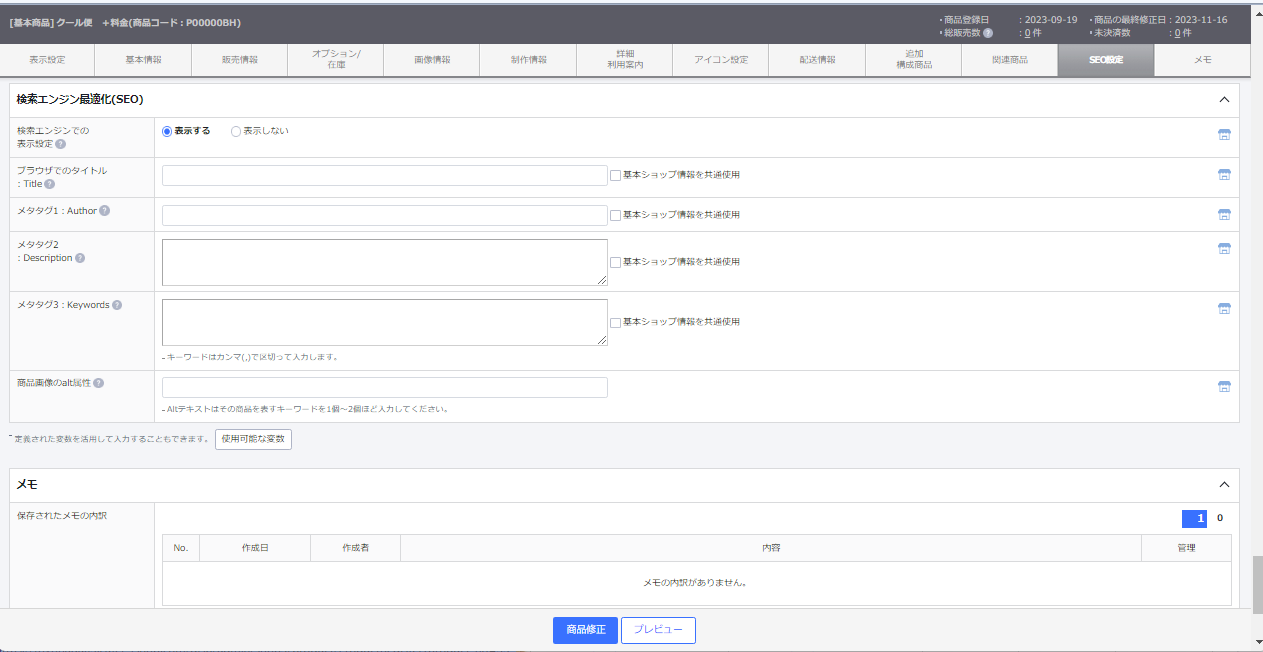Image resolution: width=1263 pixels, height=652 pixels.
Task: Focus the 商品画像のalt属性 input field
Action: (x=385, y=387)
